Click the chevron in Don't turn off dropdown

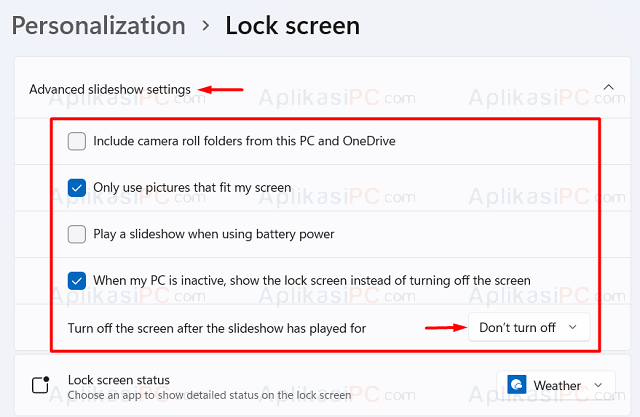(x=573, y=327)
